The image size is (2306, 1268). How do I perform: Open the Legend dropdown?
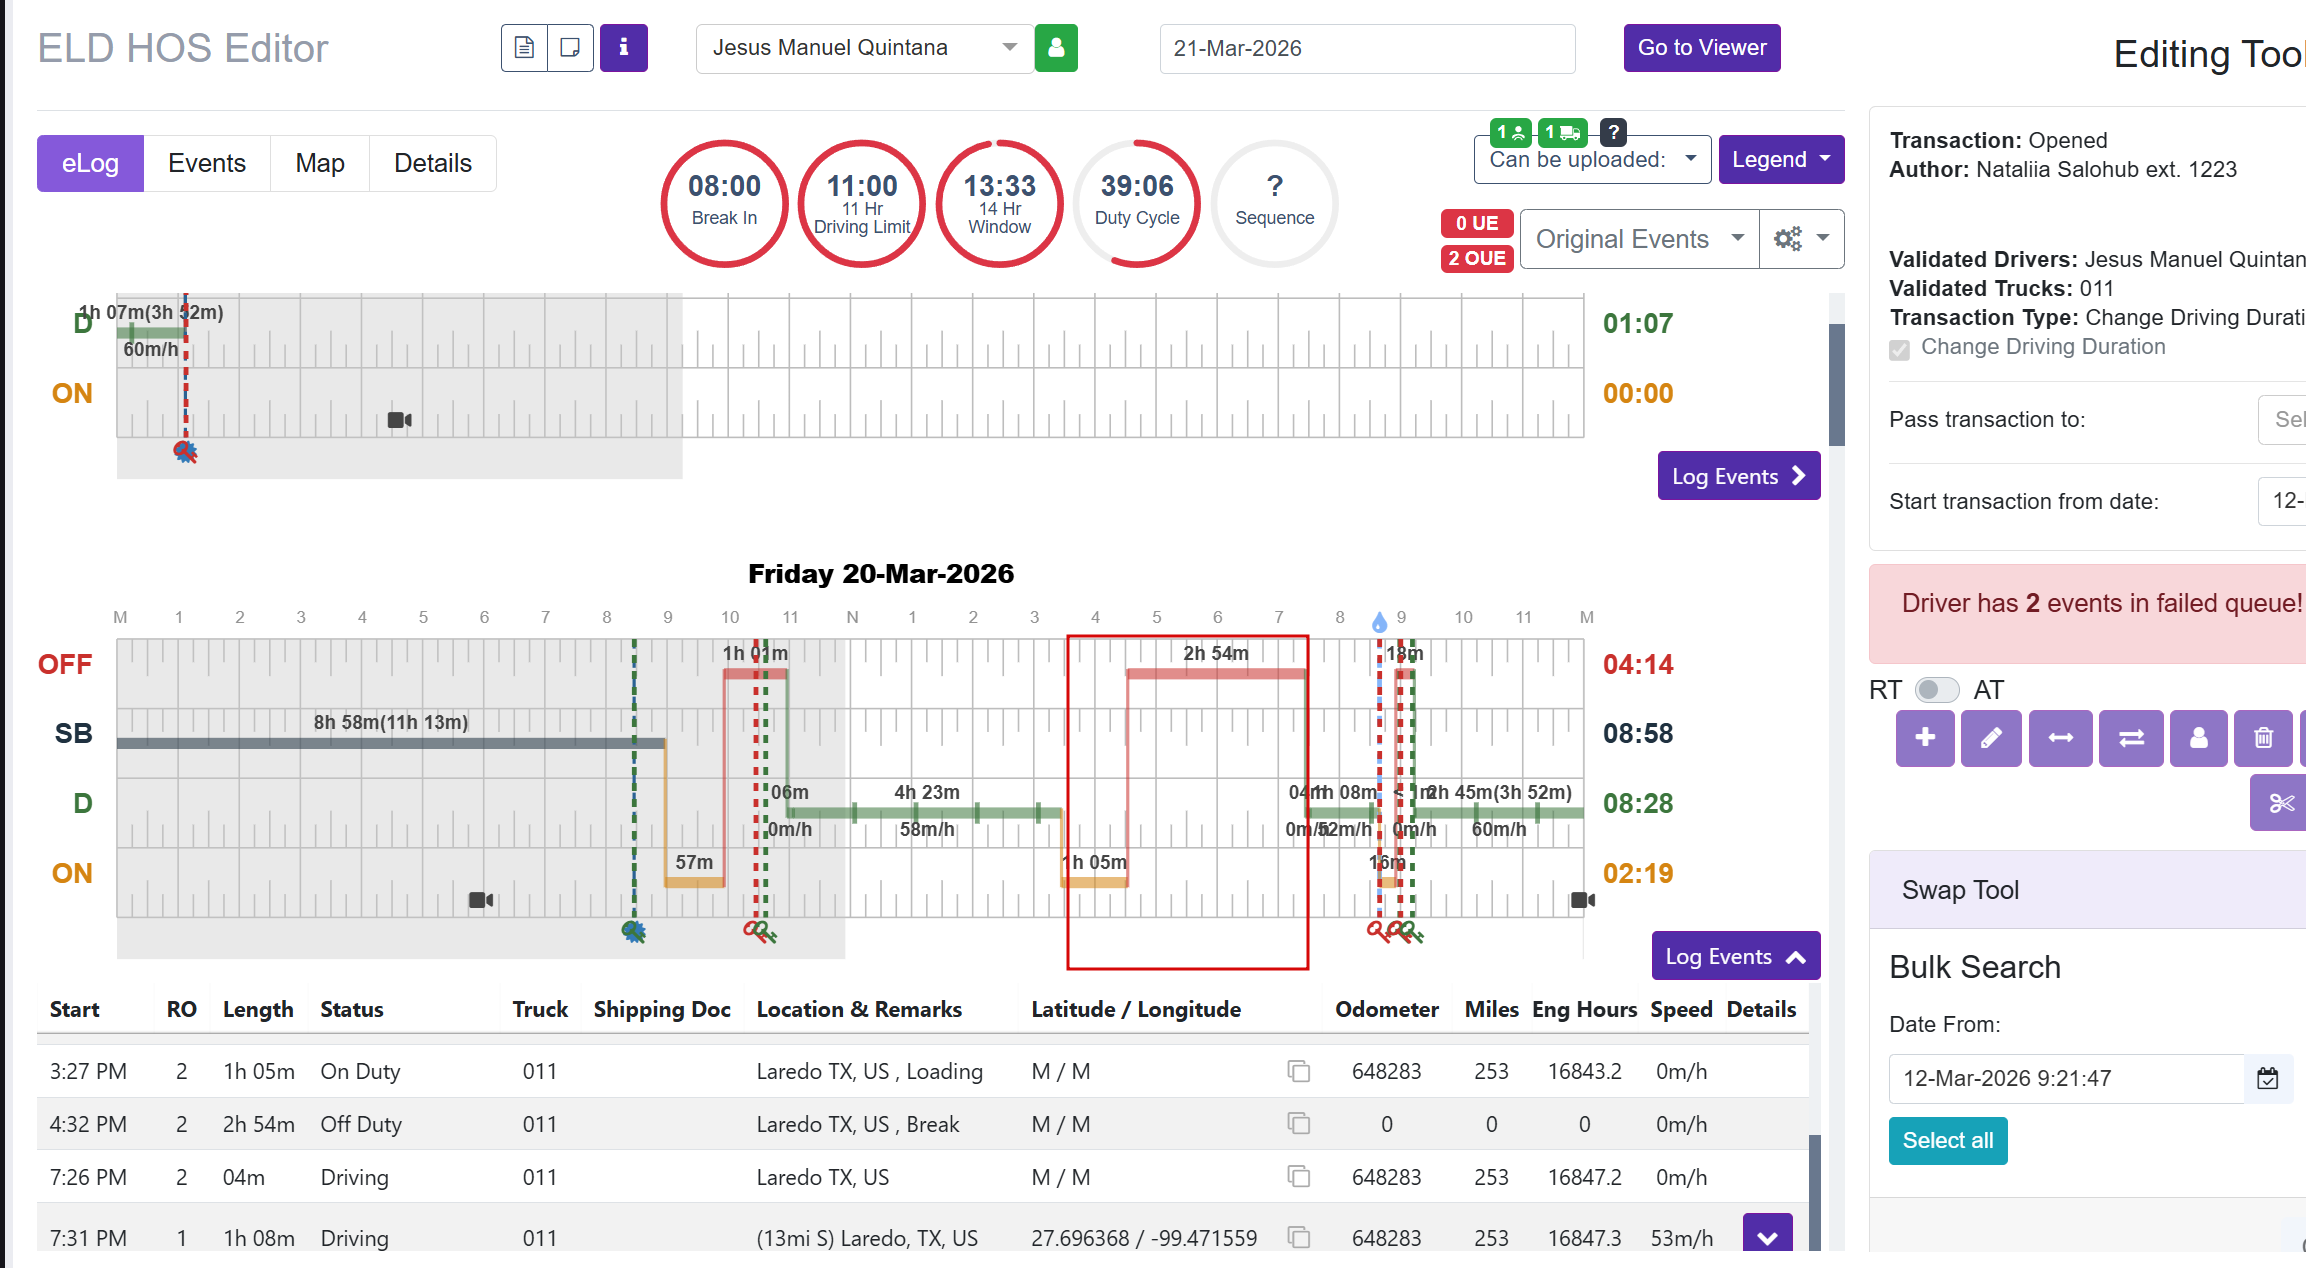(1780, 160)
